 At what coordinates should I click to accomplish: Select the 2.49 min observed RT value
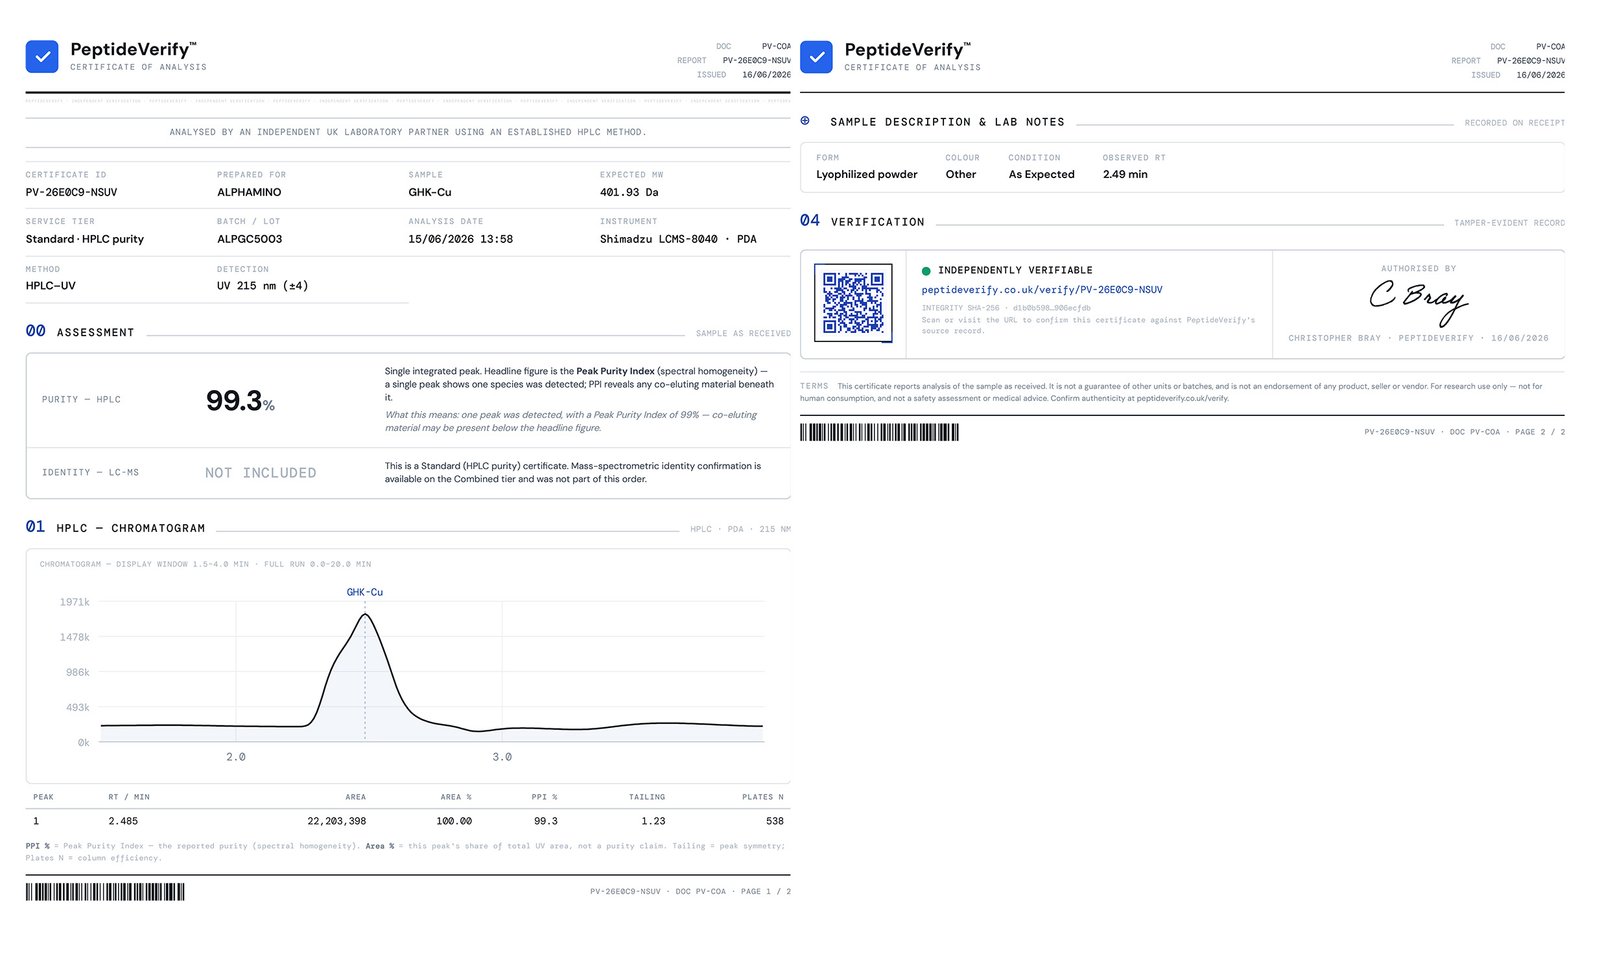(1125, 174)
